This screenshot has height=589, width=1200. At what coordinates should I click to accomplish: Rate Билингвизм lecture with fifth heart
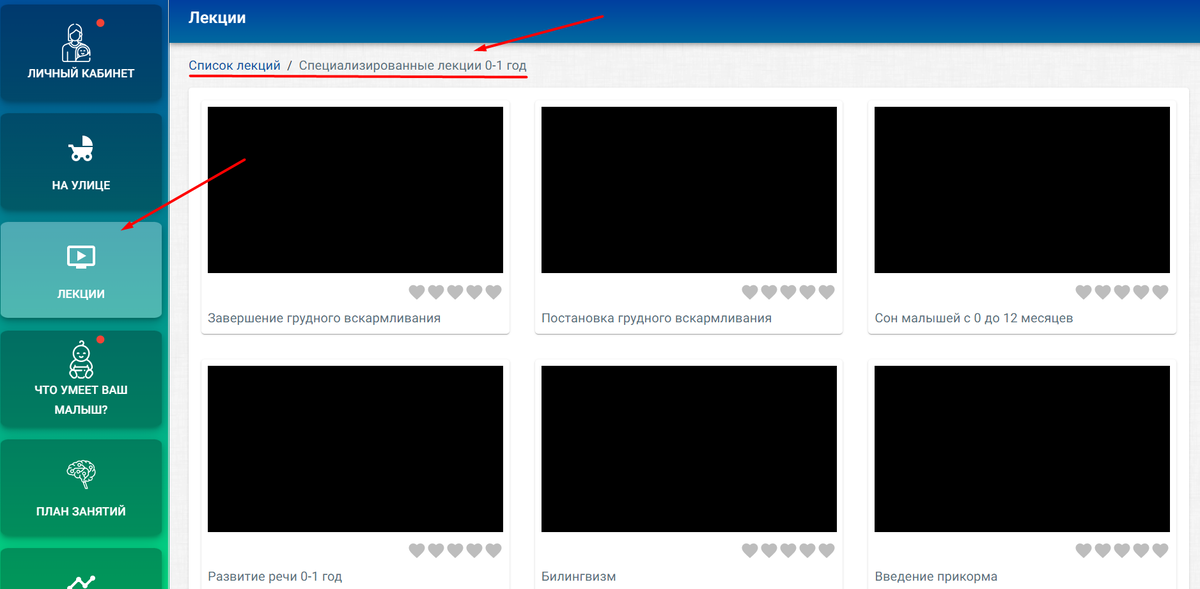(x=826, y=551)
